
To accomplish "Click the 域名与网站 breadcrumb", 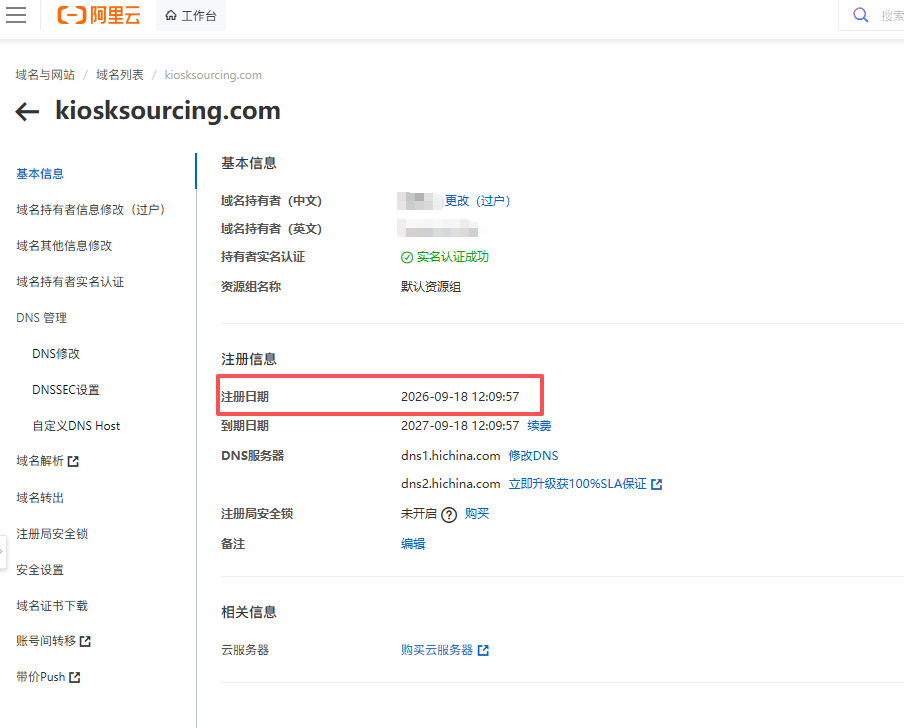I will [x=45, y=74].
